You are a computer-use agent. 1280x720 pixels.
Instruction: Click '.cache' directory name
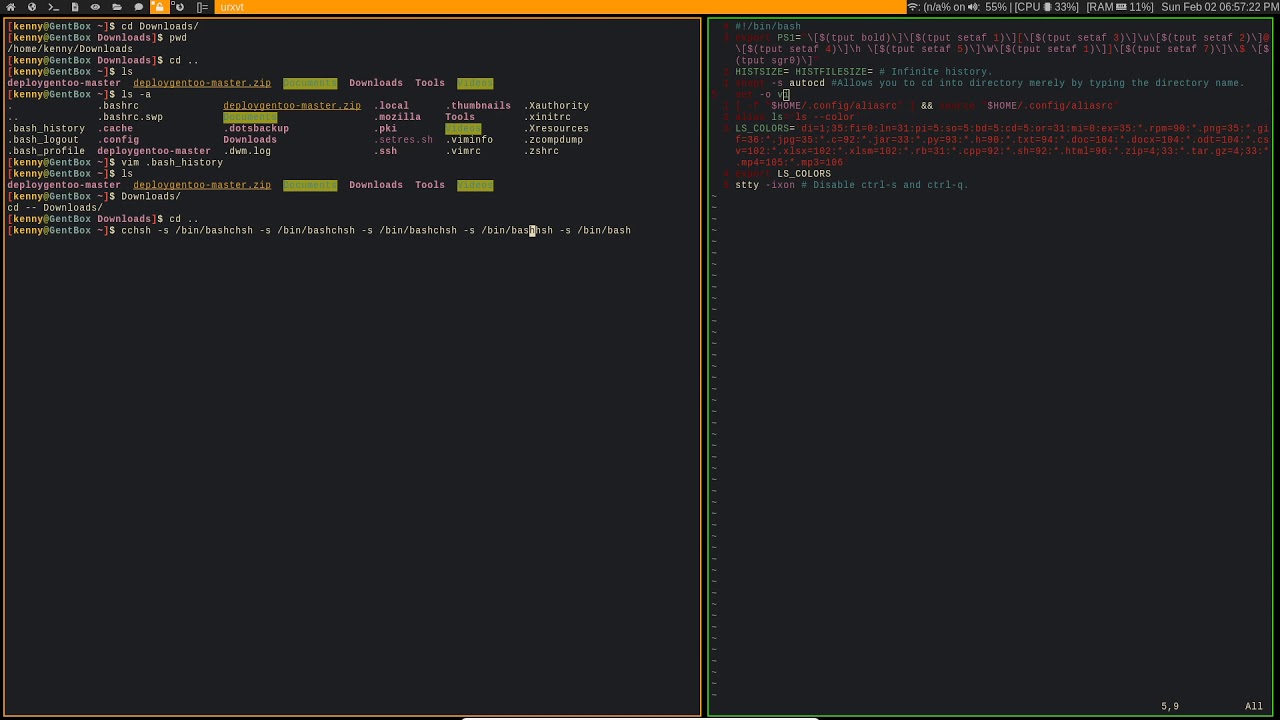point(115,128)
